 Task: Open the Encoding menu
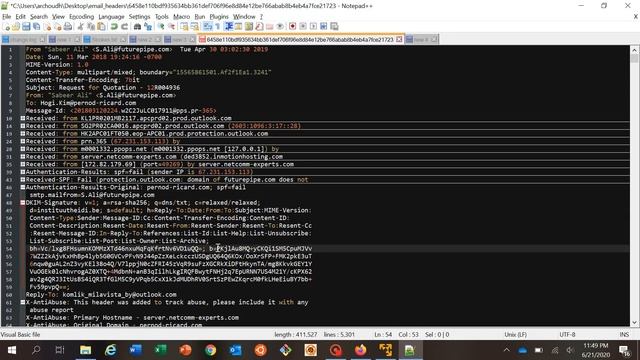point(81,17)
